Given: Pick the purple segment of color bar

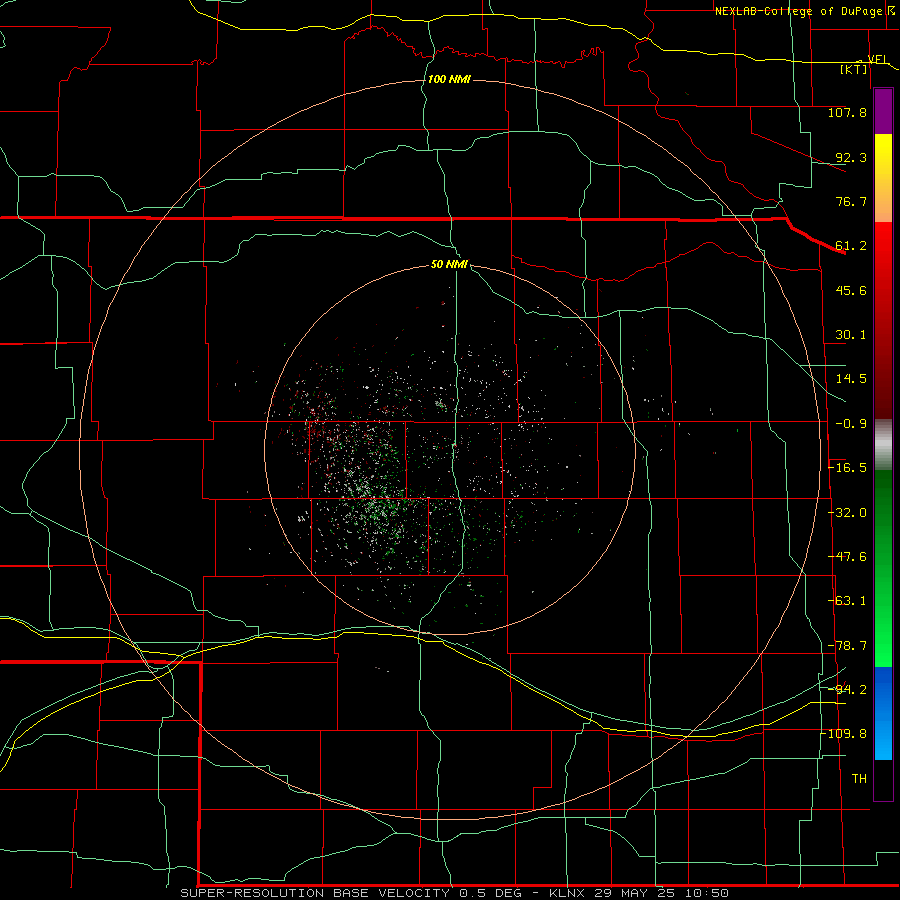Looking at the screenshot, I should [883, 111].
